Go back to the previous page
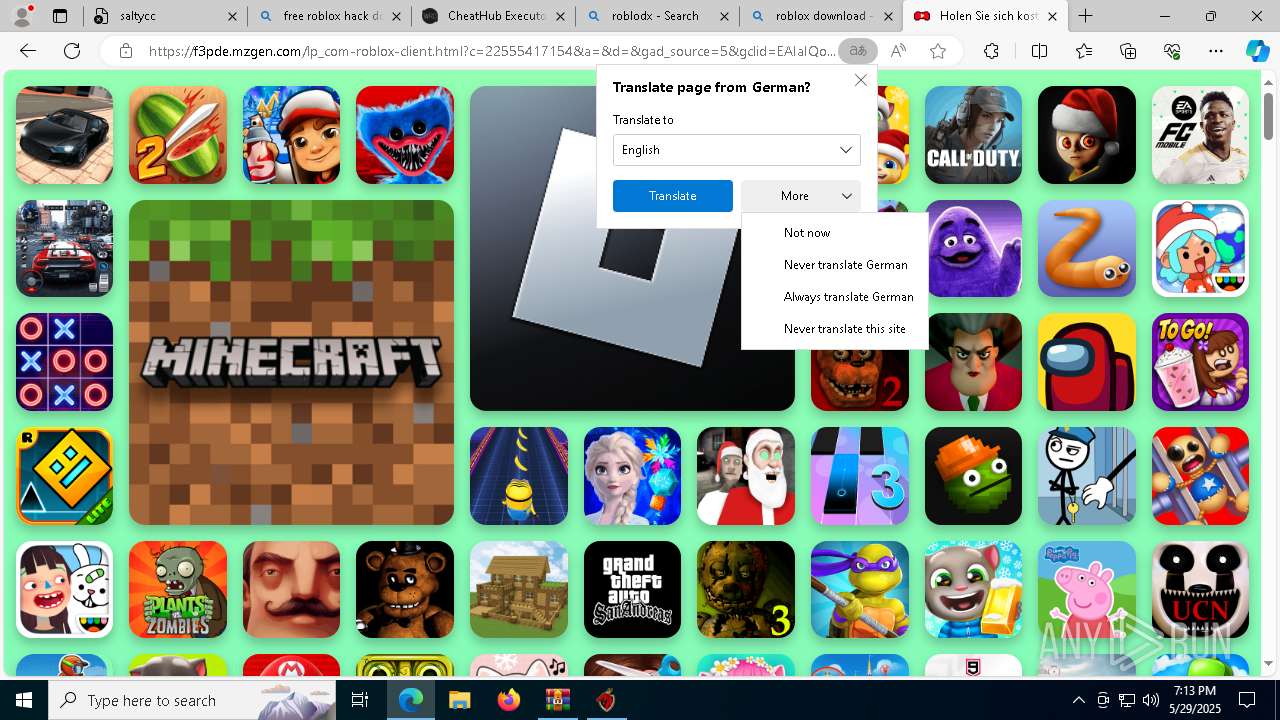1280x720 pixels. (28, 51)
